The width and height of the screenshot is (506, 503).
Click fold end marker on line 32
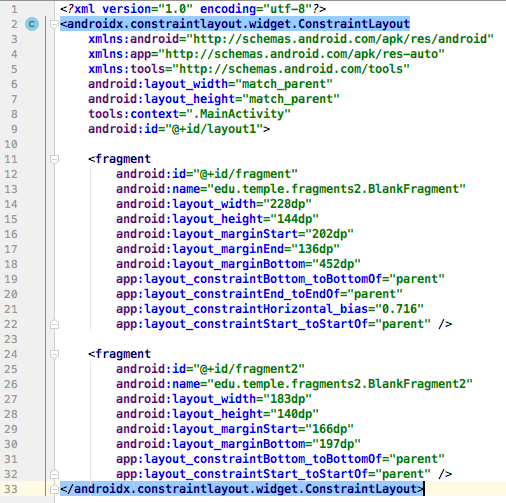coord(54,474)
